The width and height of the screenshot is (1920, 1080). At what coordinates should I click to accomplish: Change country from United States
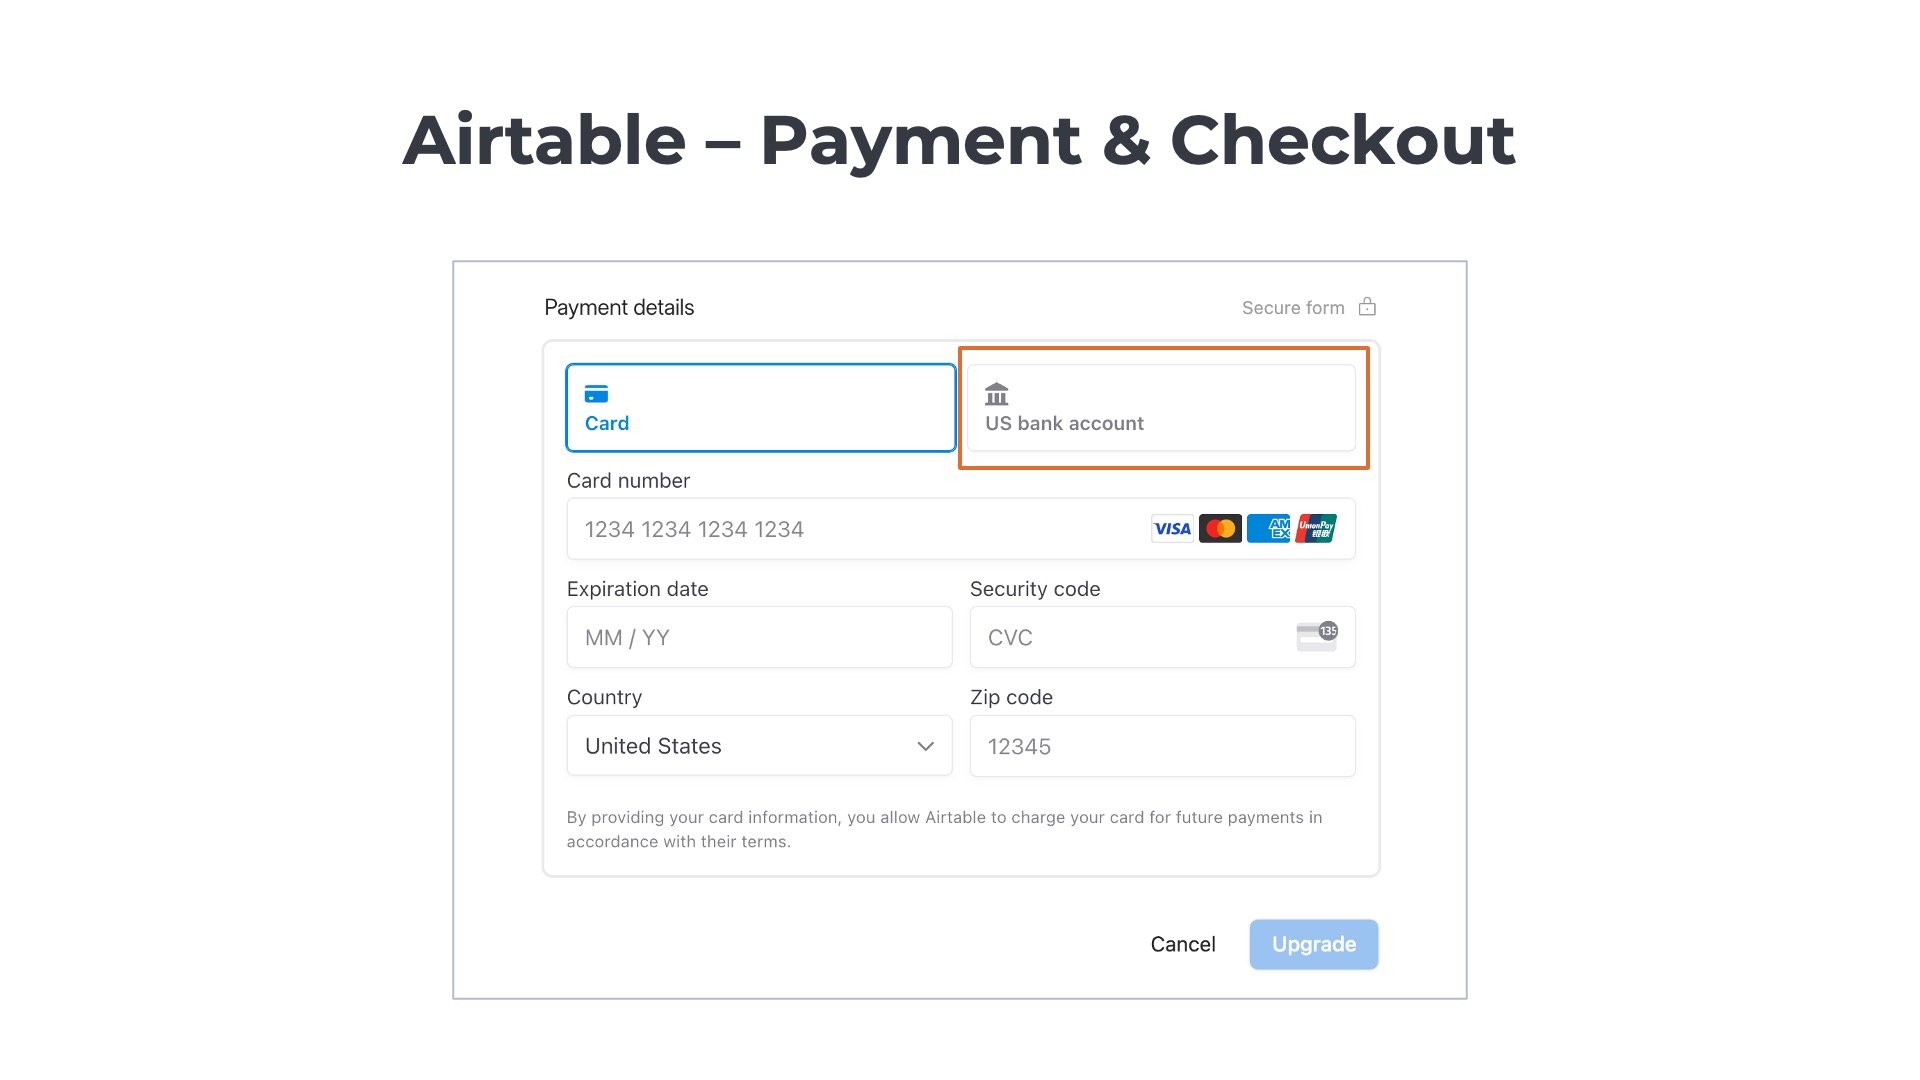point(758,745)
